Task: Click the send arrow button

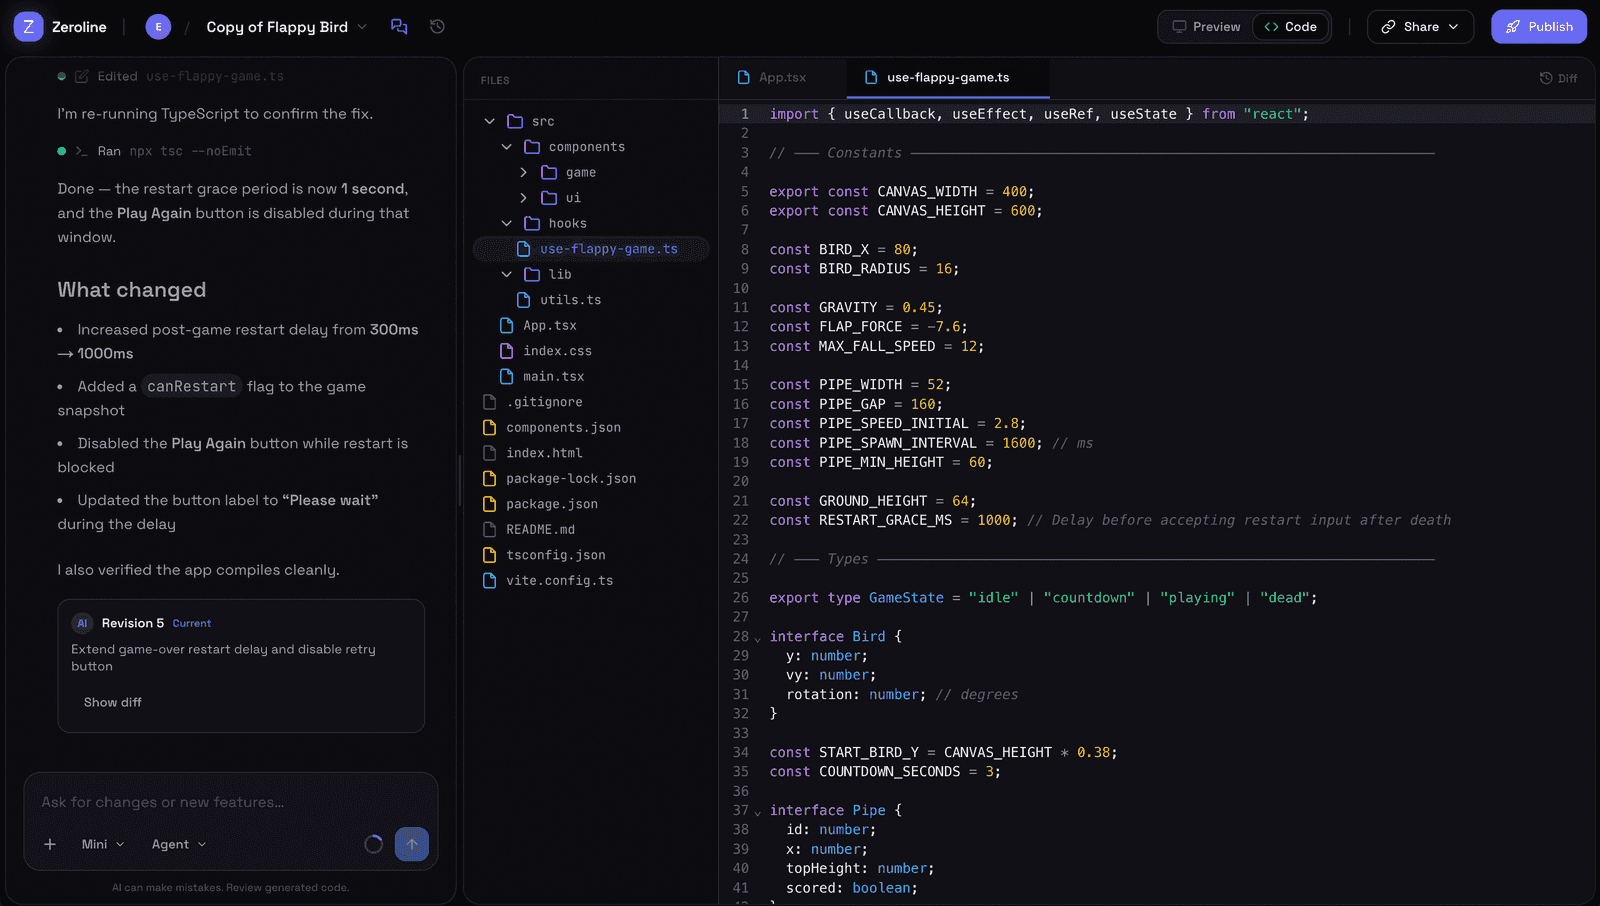Action: [x=412, y=844]
